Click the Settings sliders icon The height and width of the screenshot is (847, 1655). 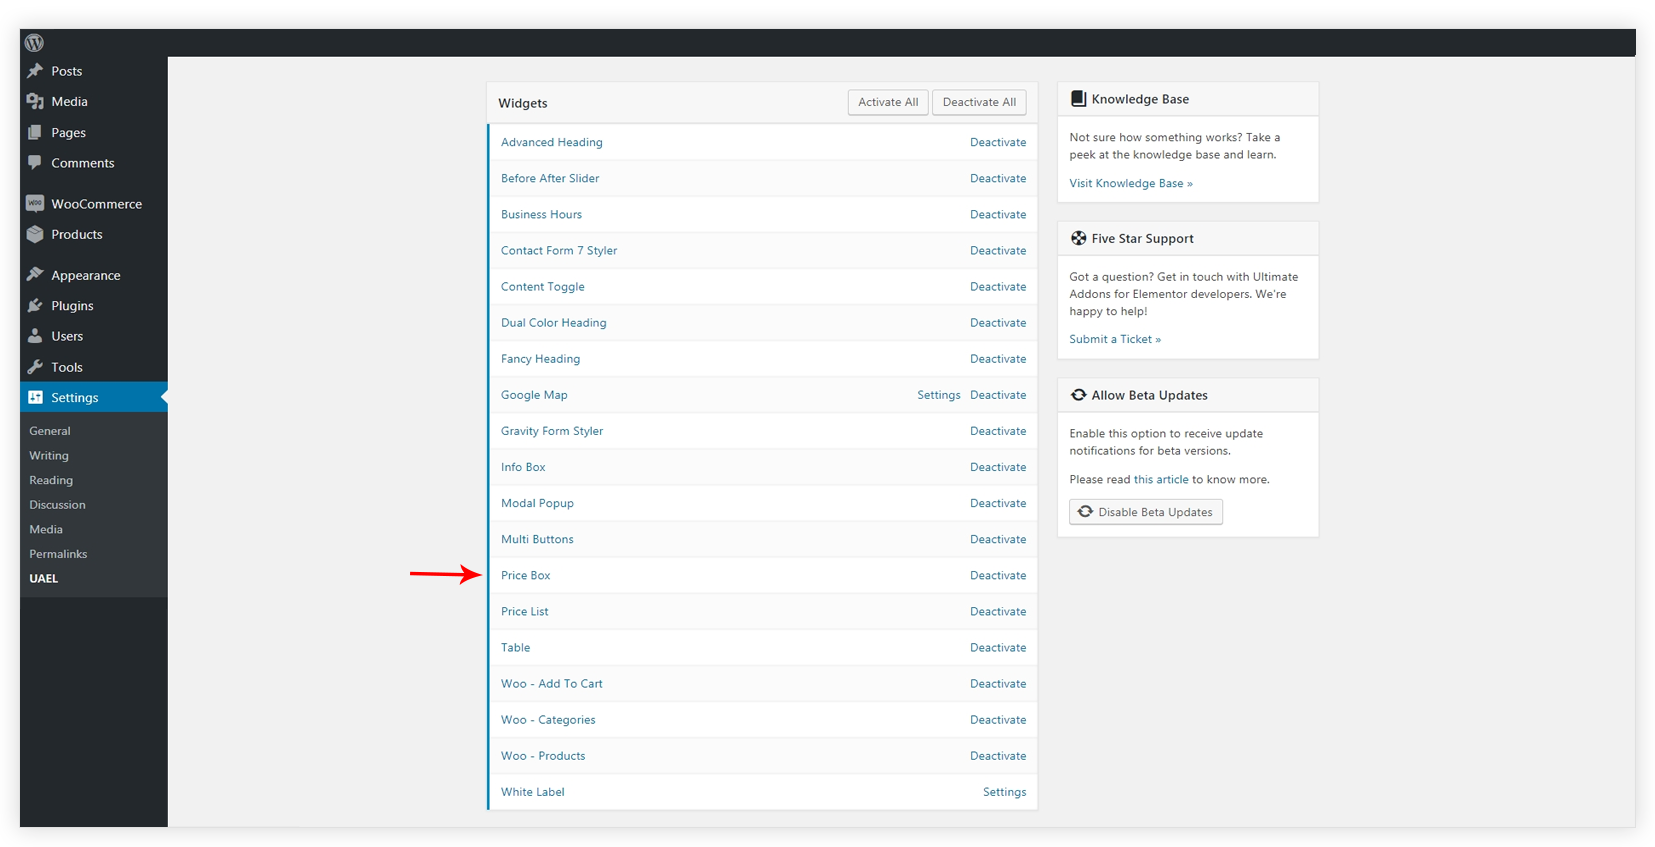coord(35,397)
